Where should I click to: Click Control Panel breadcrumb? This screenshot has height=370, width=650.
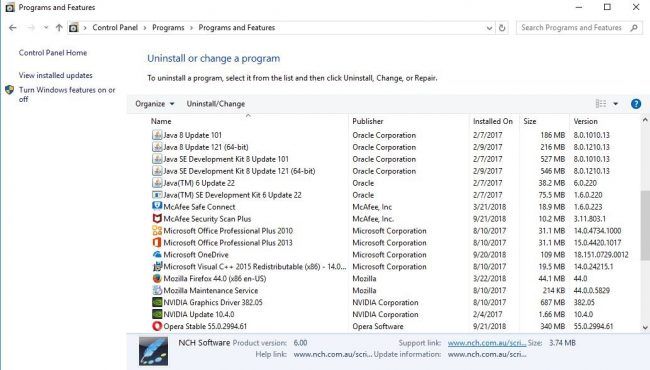(x=115, y=27)
